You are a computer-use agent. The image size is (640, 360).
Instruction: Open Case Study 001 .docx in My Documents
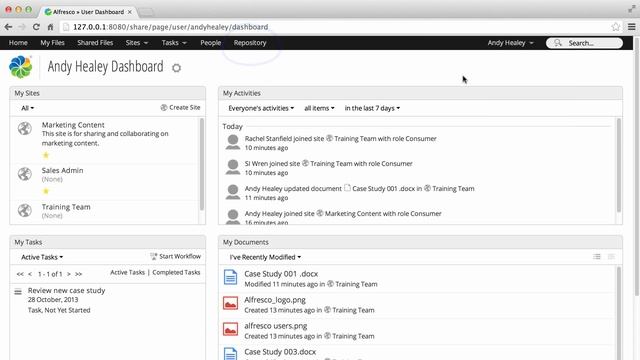pos(281,274)
